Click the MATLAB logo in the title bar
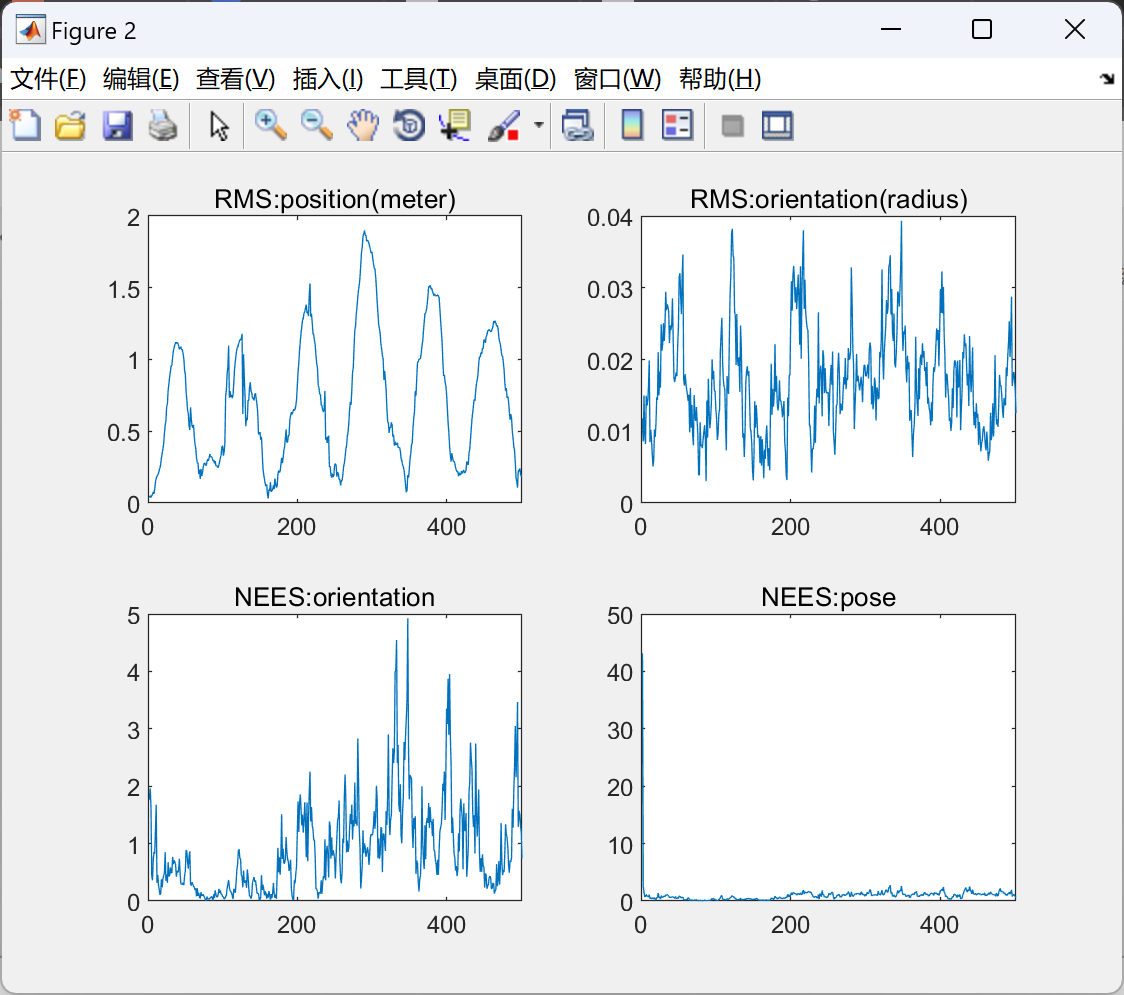The image size is (1124, 995). [x=31, y=30]
